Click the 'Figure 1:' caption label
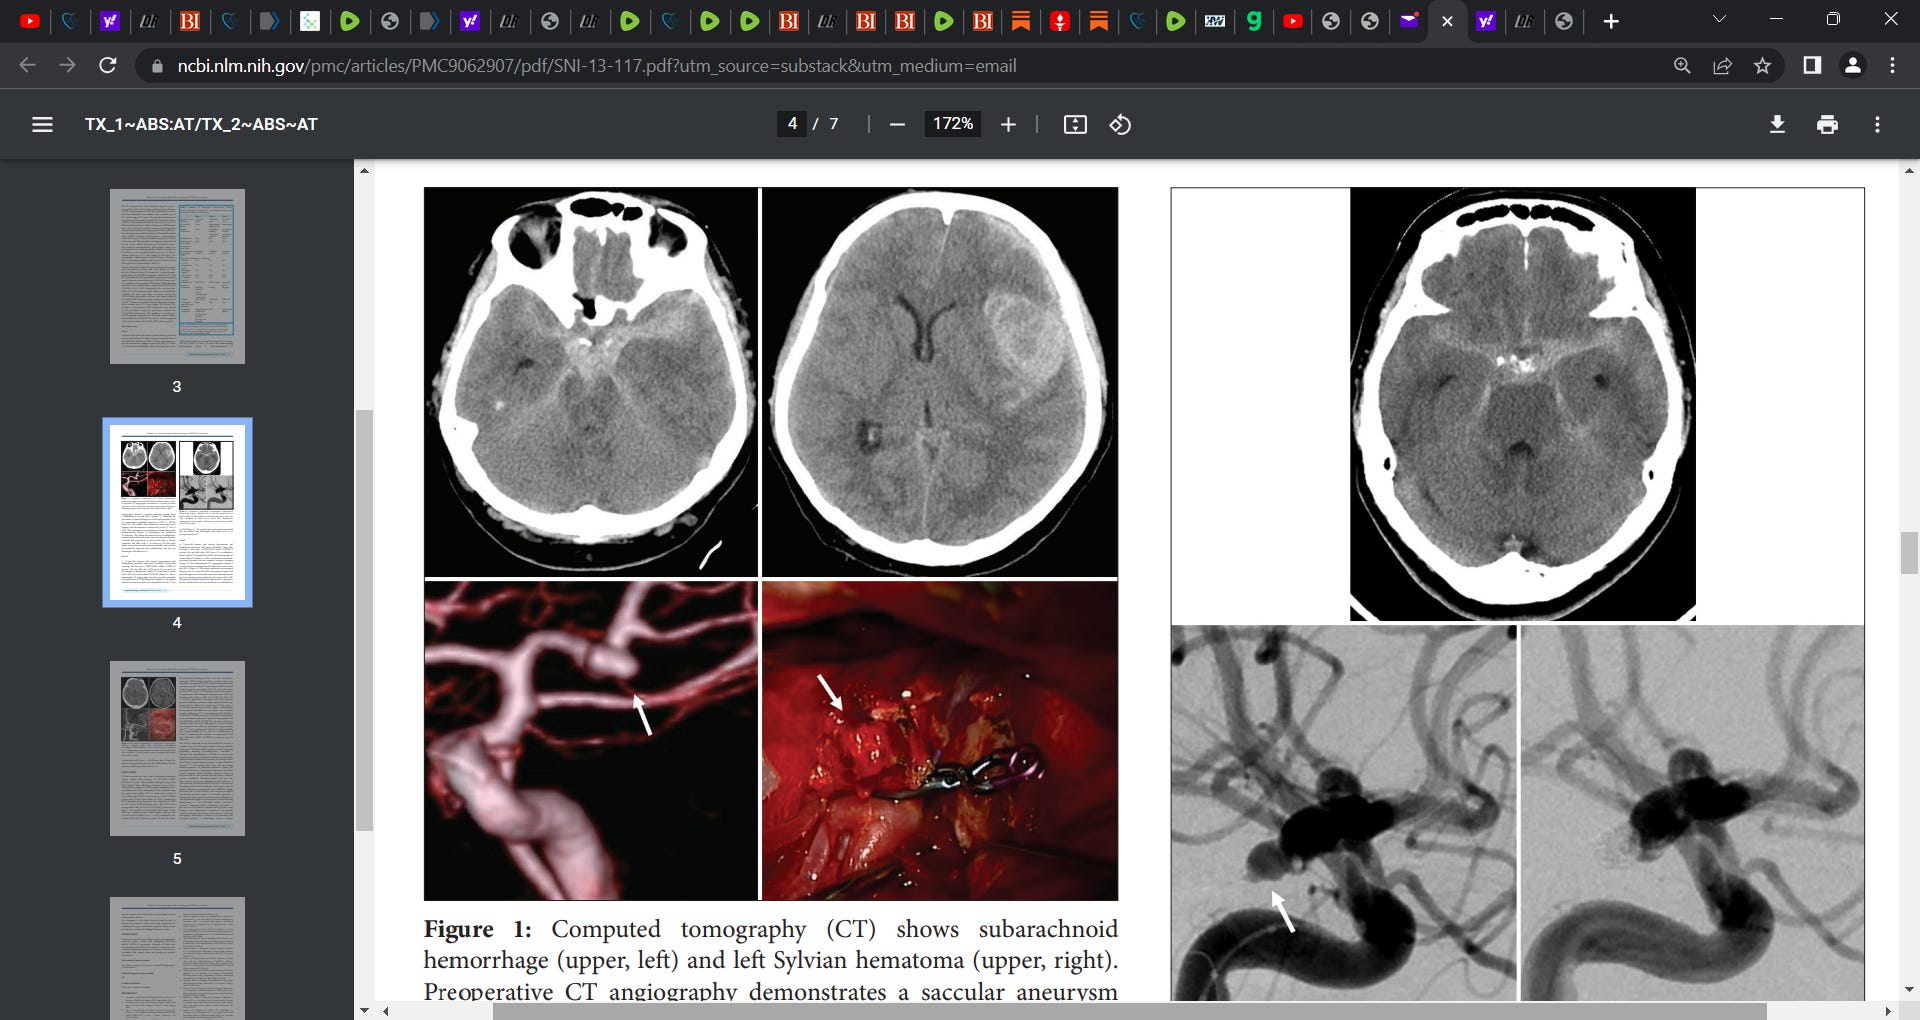Image resolution: width=1920 pixels, height=1020 pixels. (x=477, y=929)
